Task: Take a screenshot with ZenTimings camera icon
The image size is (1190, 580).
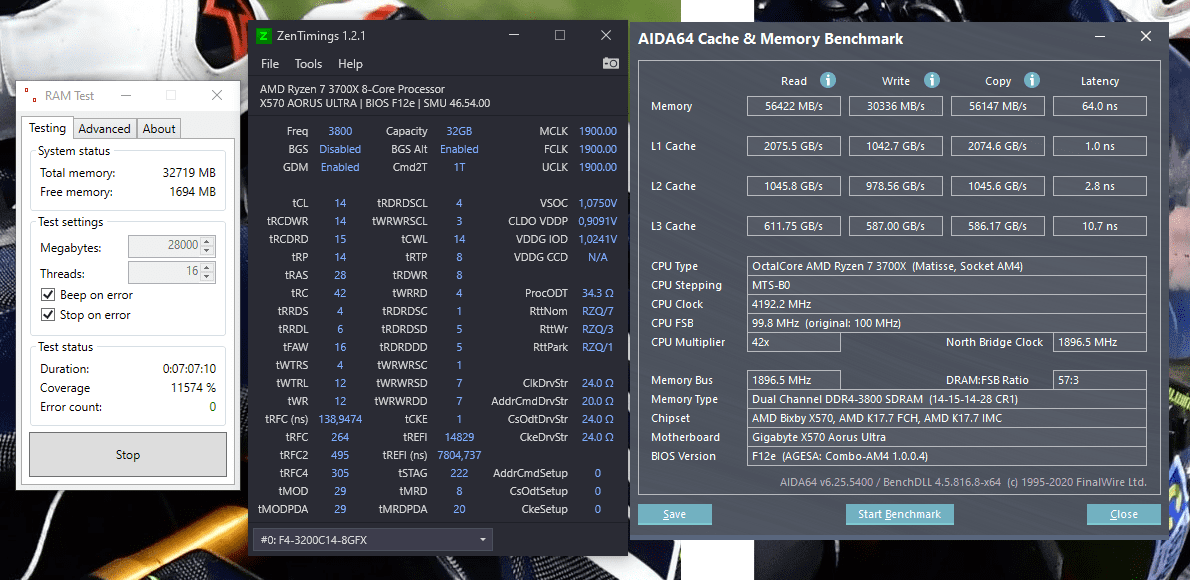Action: 611,64
